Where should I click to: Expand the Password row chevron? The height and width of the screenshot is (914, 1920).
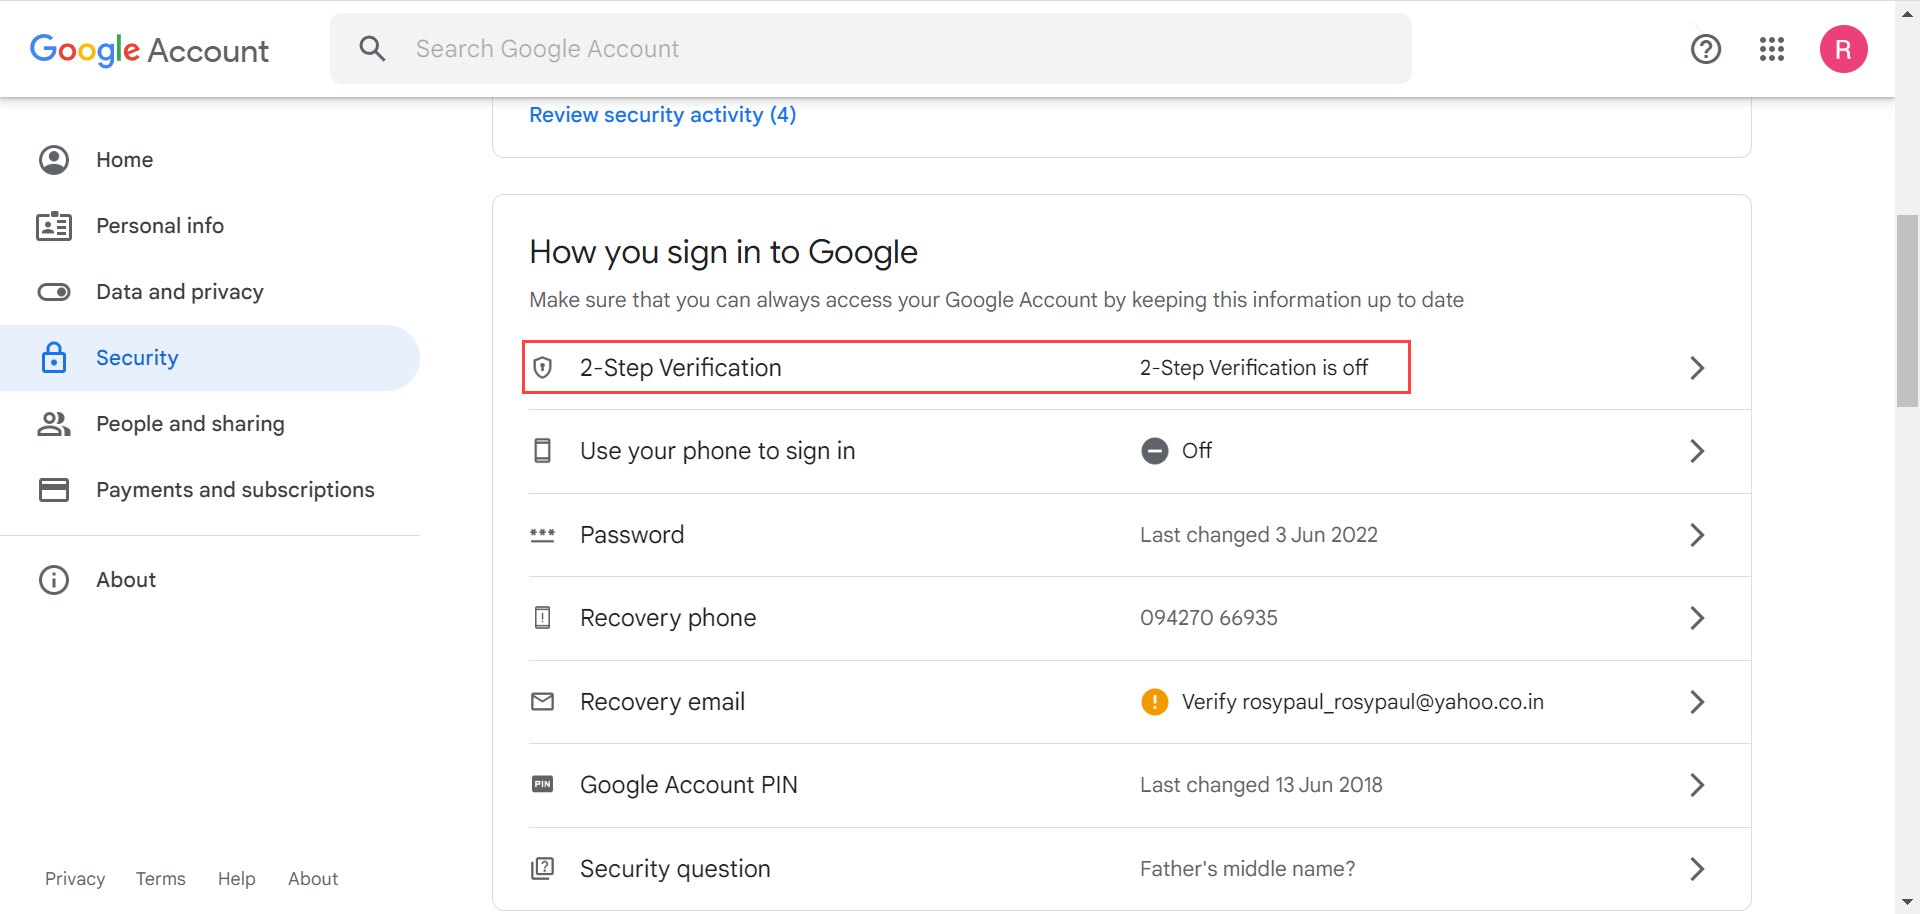pyautogui.click(x=1697, y=535)
